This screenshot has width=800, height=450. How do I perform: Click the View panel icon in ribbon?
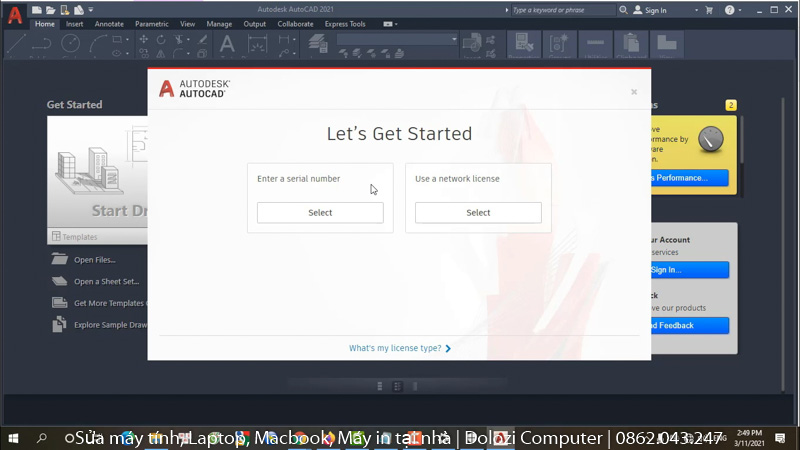tap(666, 44)
